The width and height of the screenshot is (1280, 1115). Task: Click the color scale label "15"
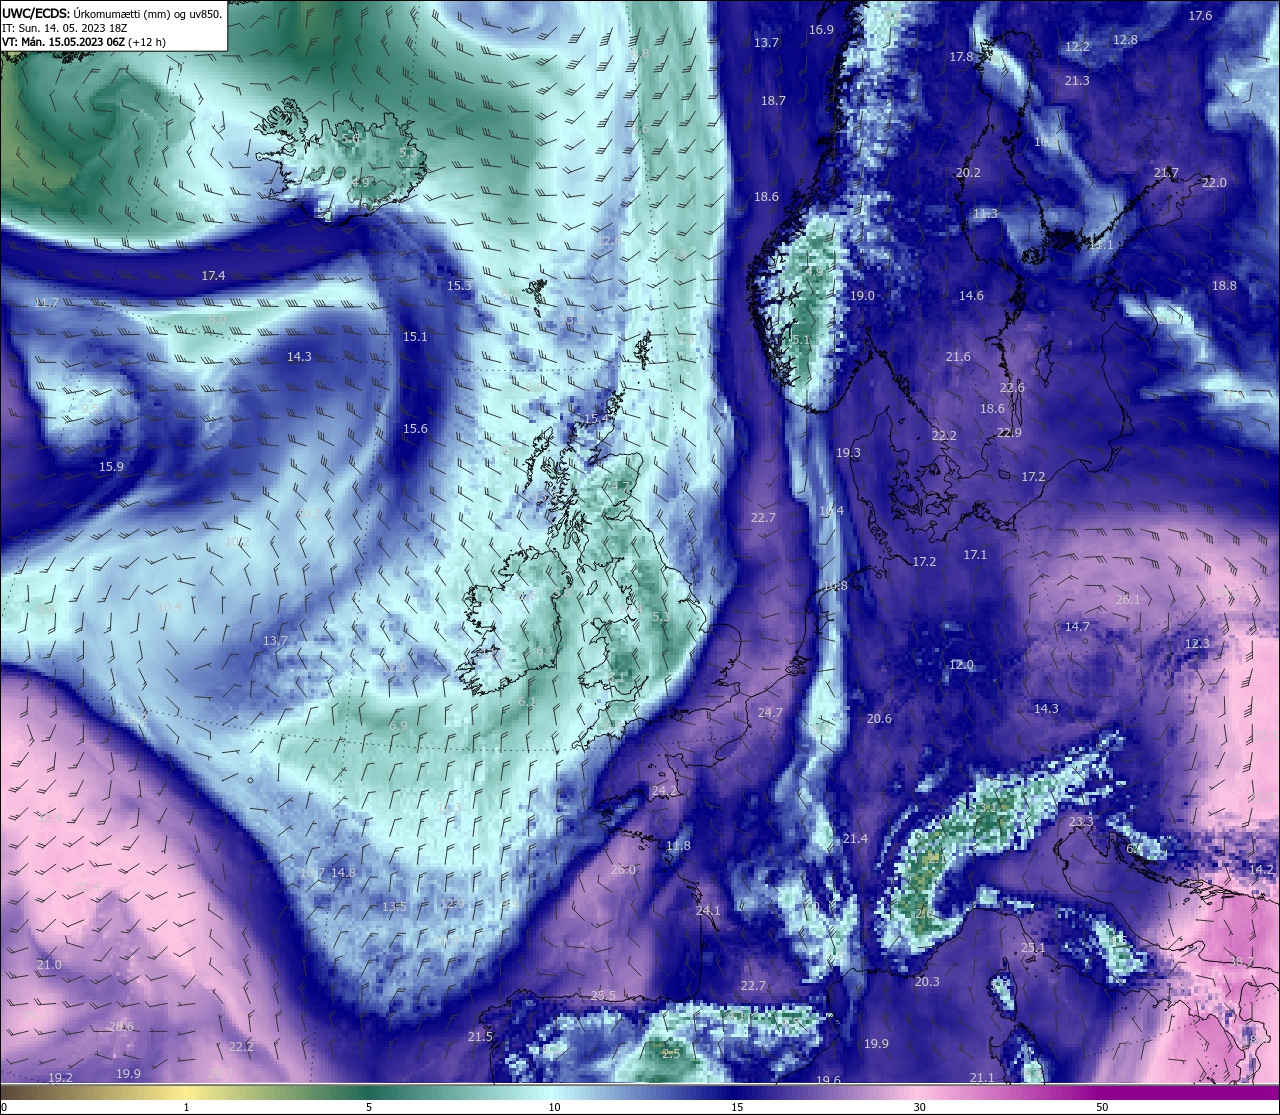tap(736, 1107)
